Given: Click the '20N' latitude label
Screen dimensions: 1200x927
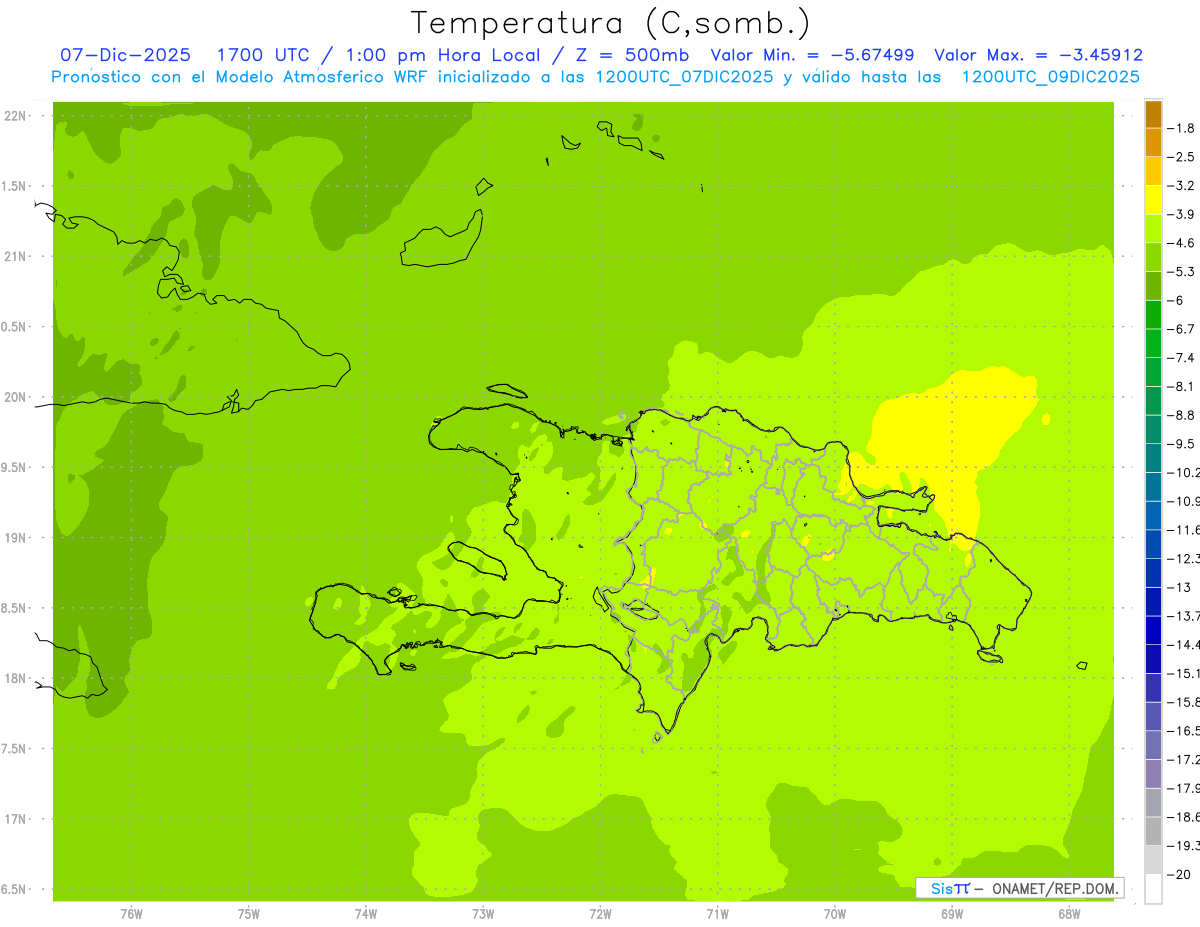Looking at the screenshot, I should tap(16, 397).
